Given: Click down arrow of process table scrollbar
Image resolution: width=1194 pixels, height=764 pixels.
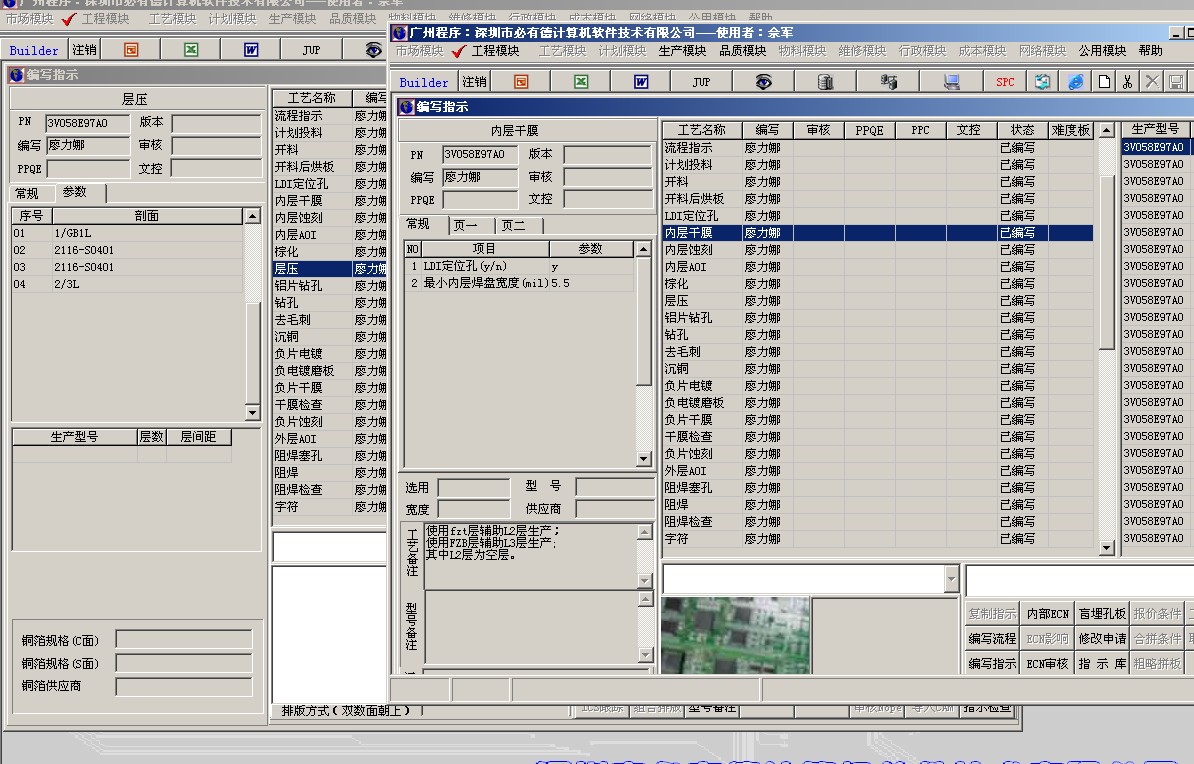Looking at the screenshot, I should [1106, 547].
